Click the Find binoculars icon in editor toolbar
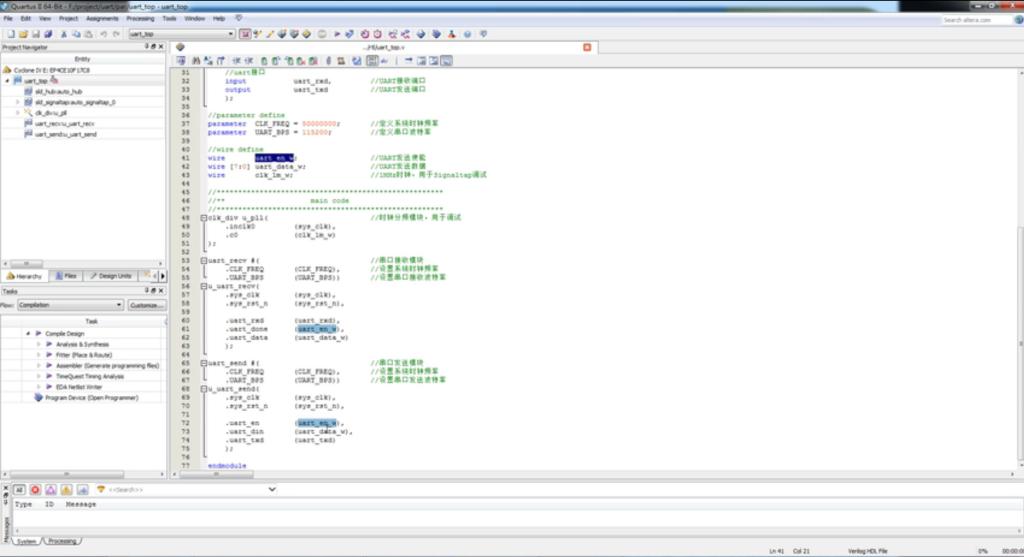Image resolution: width=1024 pixels, height=557 pixels. [182, 61]
